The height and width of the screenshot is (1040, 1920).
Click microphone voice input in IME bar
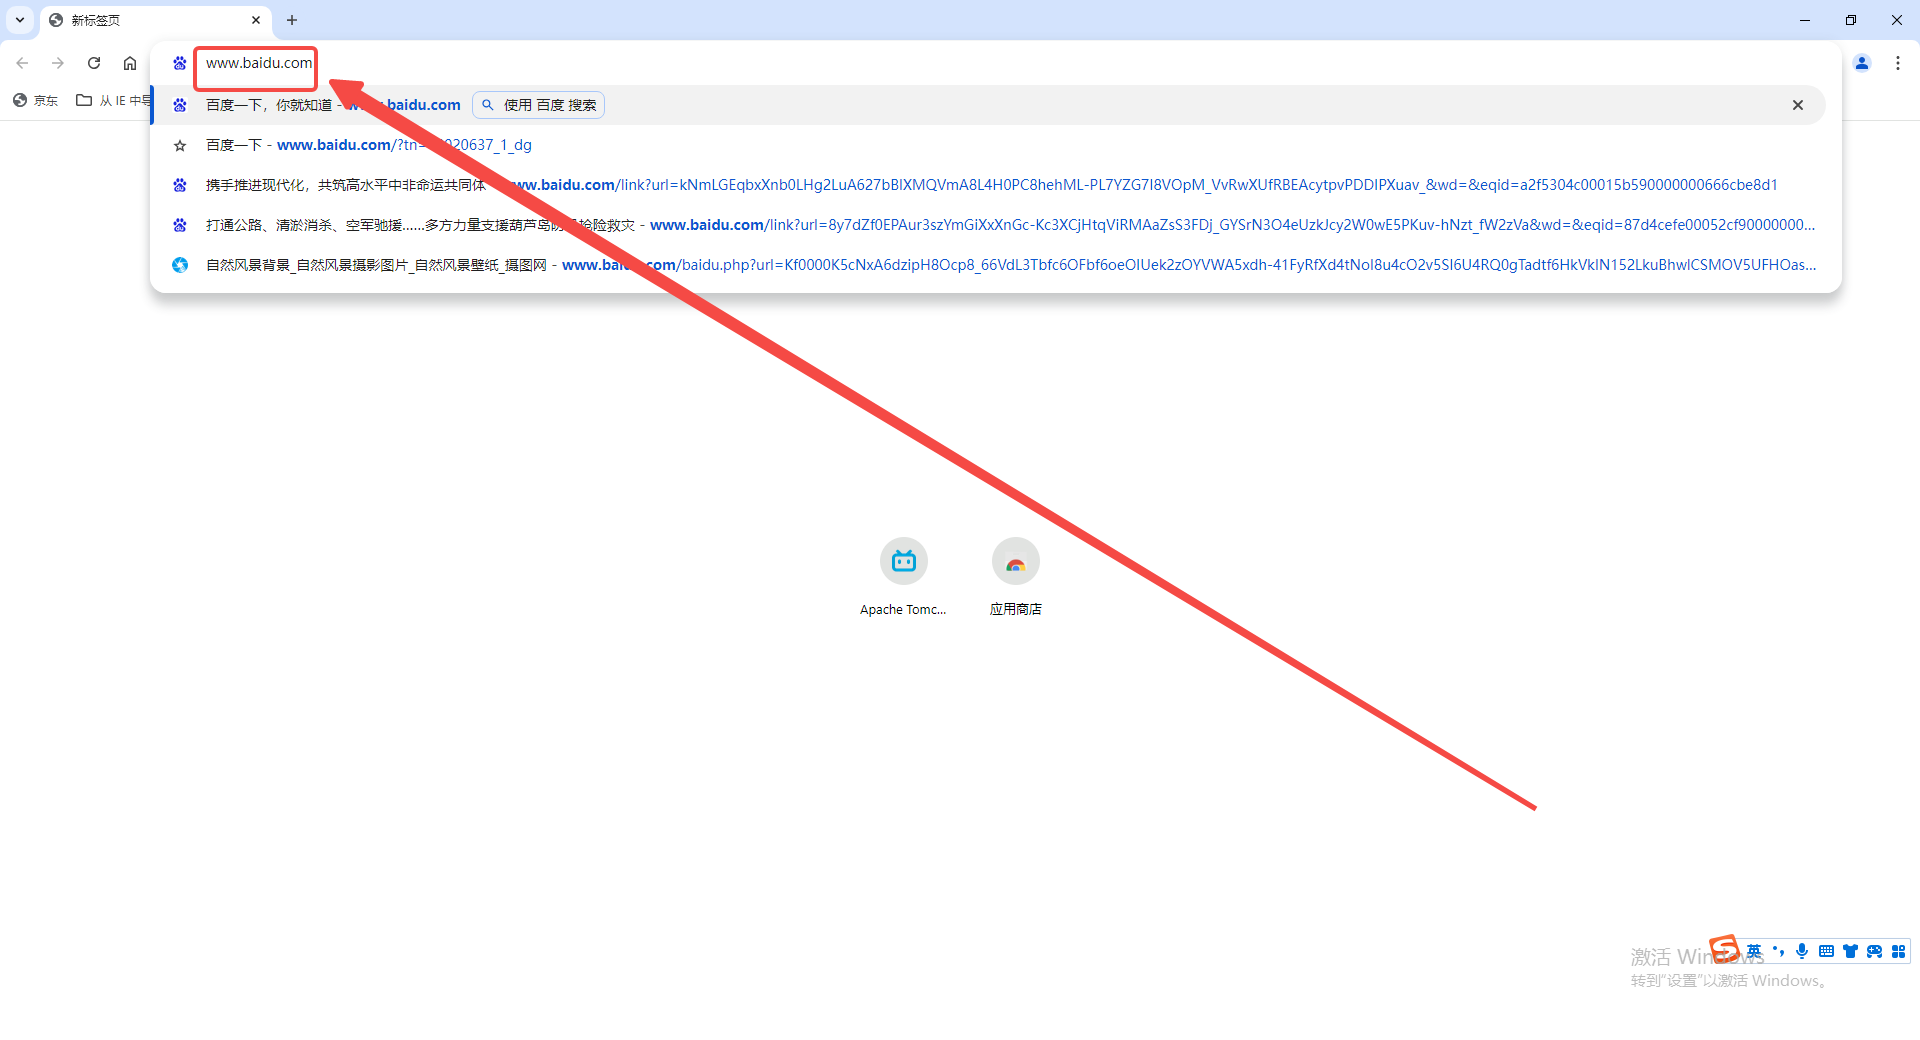[1802, 951]
